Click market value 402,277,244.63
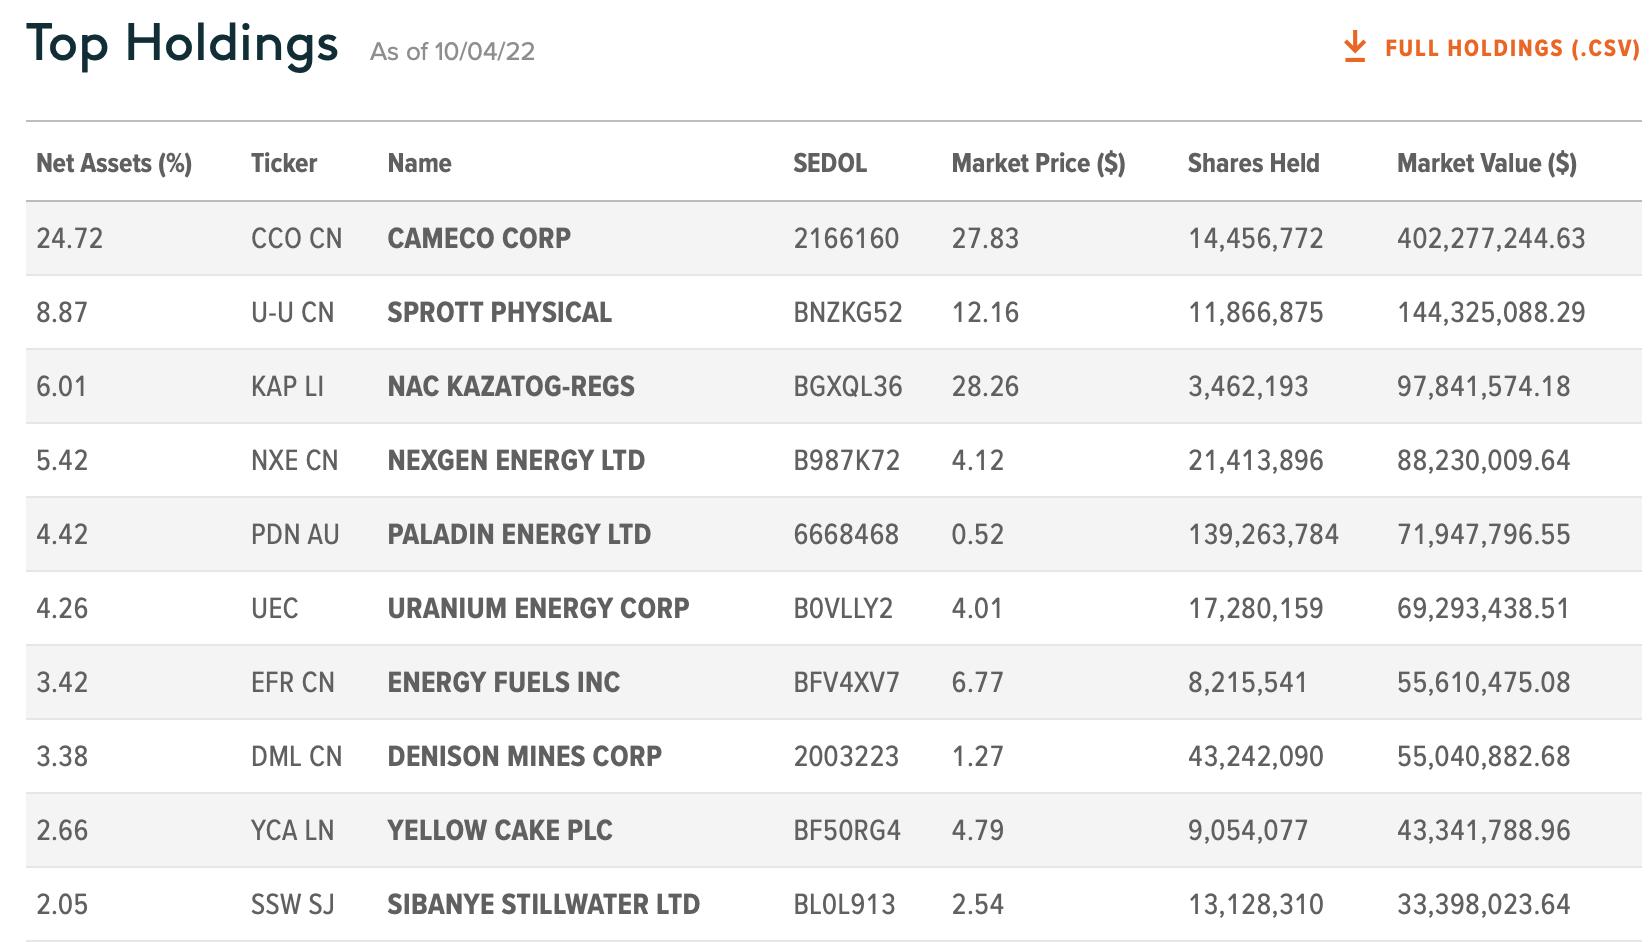 coord(1491,238)
